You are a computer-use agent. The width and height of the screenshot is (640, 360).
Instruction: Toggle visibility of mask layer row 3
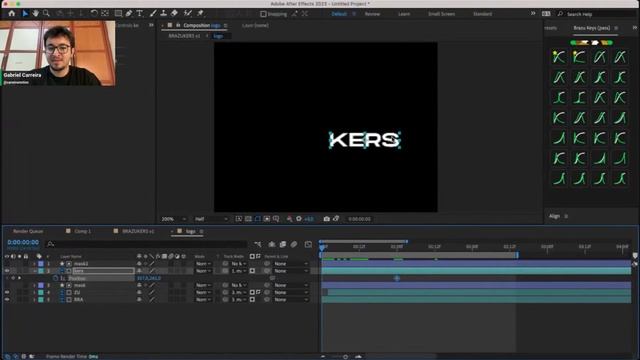tap(7, 285)
